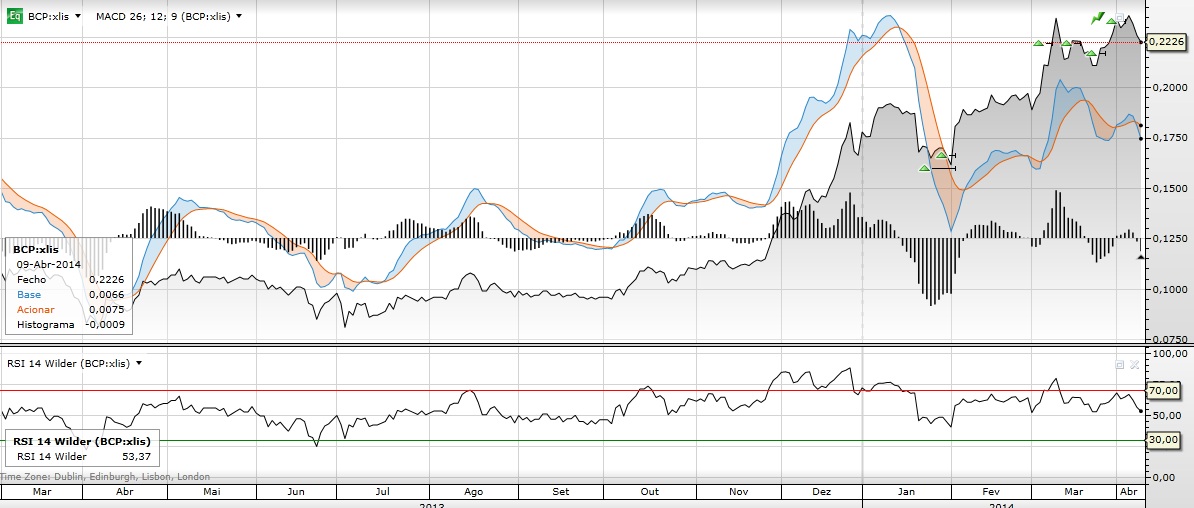Click the Mai month label on the time axis
The width and height of the screenshot is (1194, 508).
[x=210, y=492]
